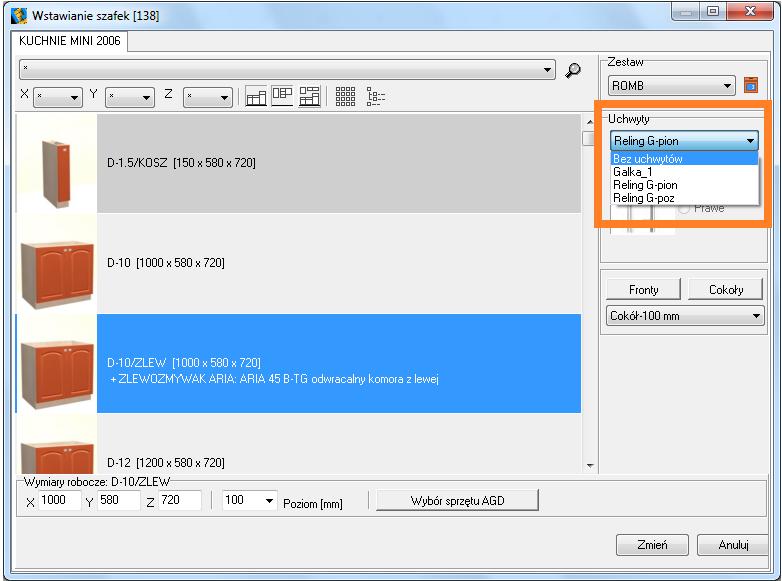Show only base cabinets with first filter icon
782x581 pixels.
point(256,96)
